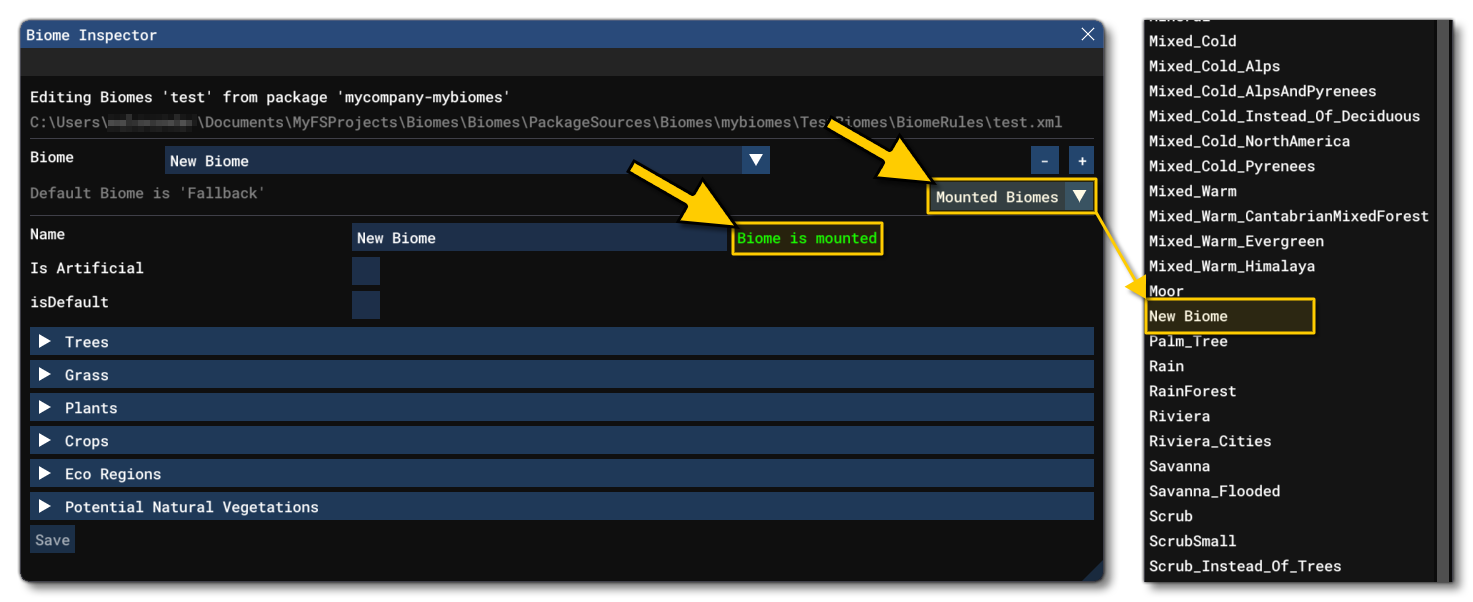1473x602 pixels.
Task: Click the plus button to add biome
Action: pos(1081,161)
